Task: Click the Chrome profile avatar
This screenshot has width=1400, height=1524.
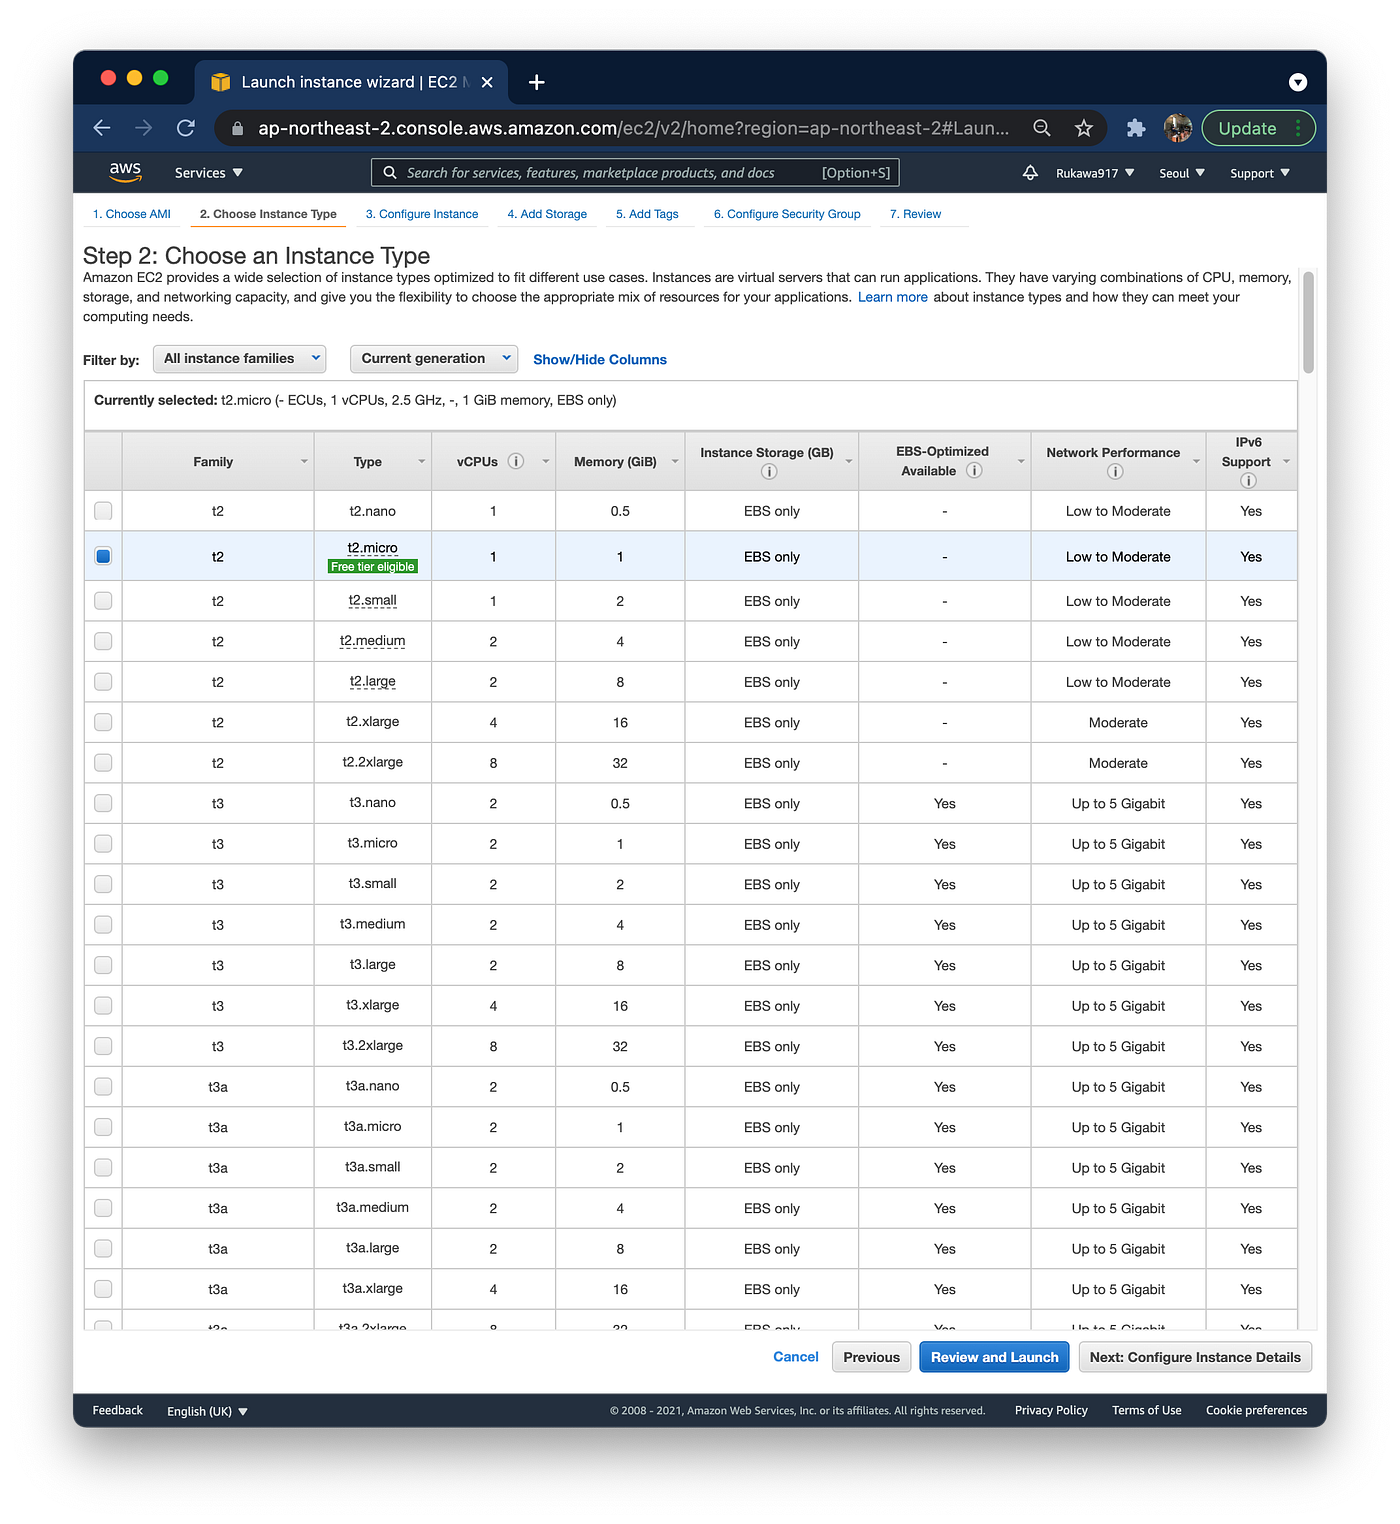Action: tap(1178, 128)
